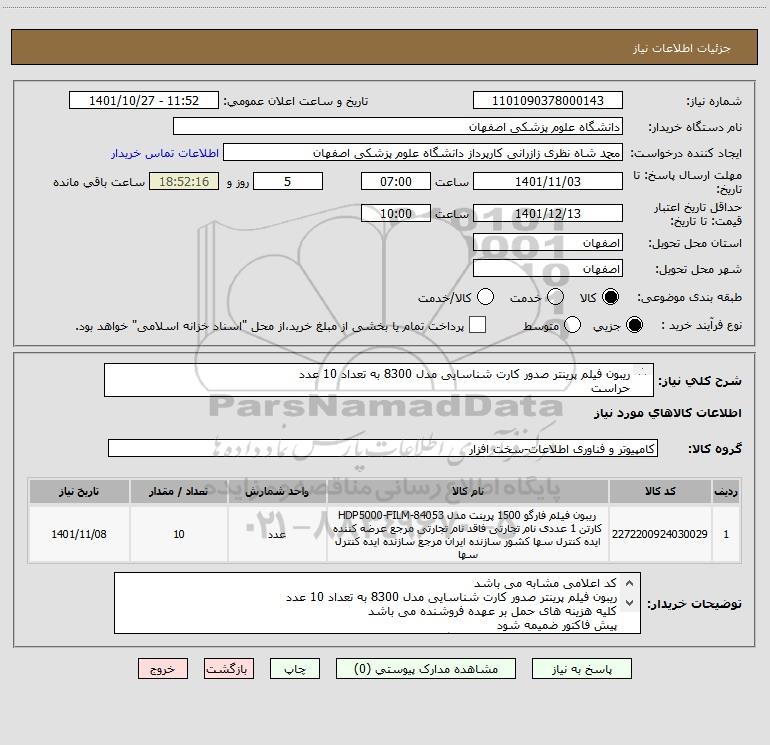Click the اطلاعات کالاهای مورد نیاز heading
Viewport: 770px width, 745px height.
tap(667, 413)
